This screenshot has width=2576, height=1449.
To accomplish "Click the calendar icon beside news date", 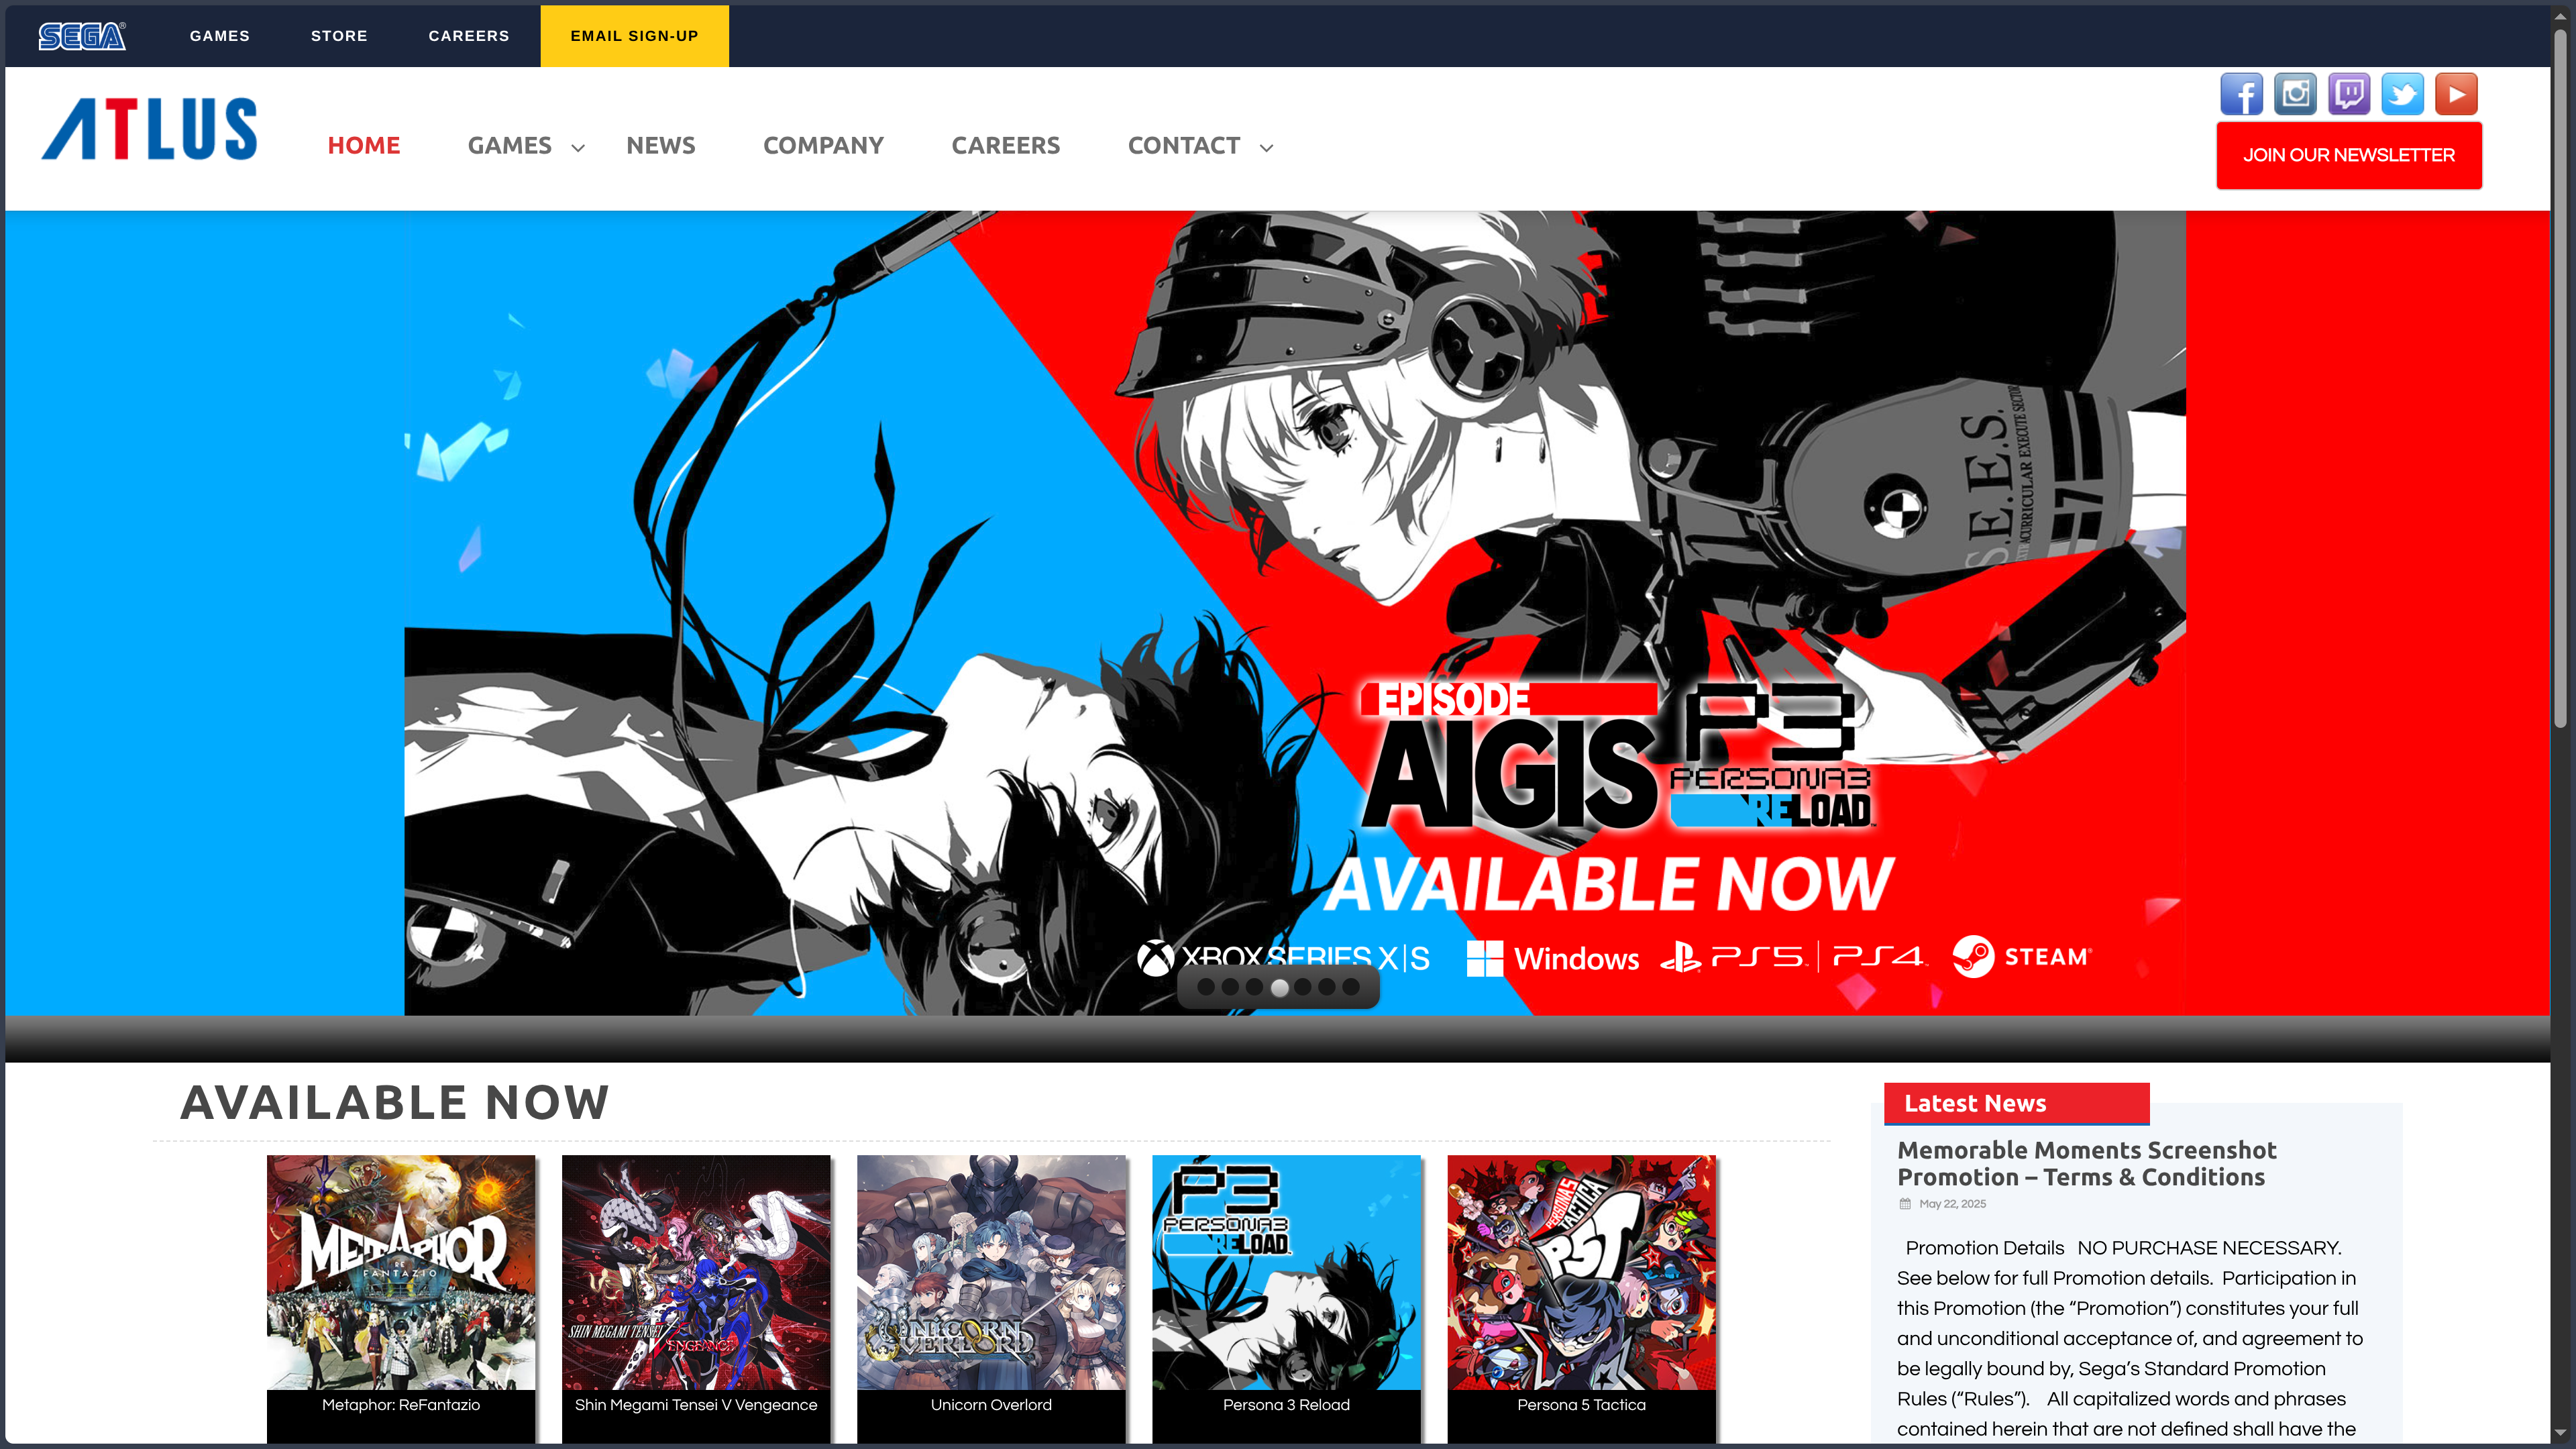I will pos(1904,1204).
